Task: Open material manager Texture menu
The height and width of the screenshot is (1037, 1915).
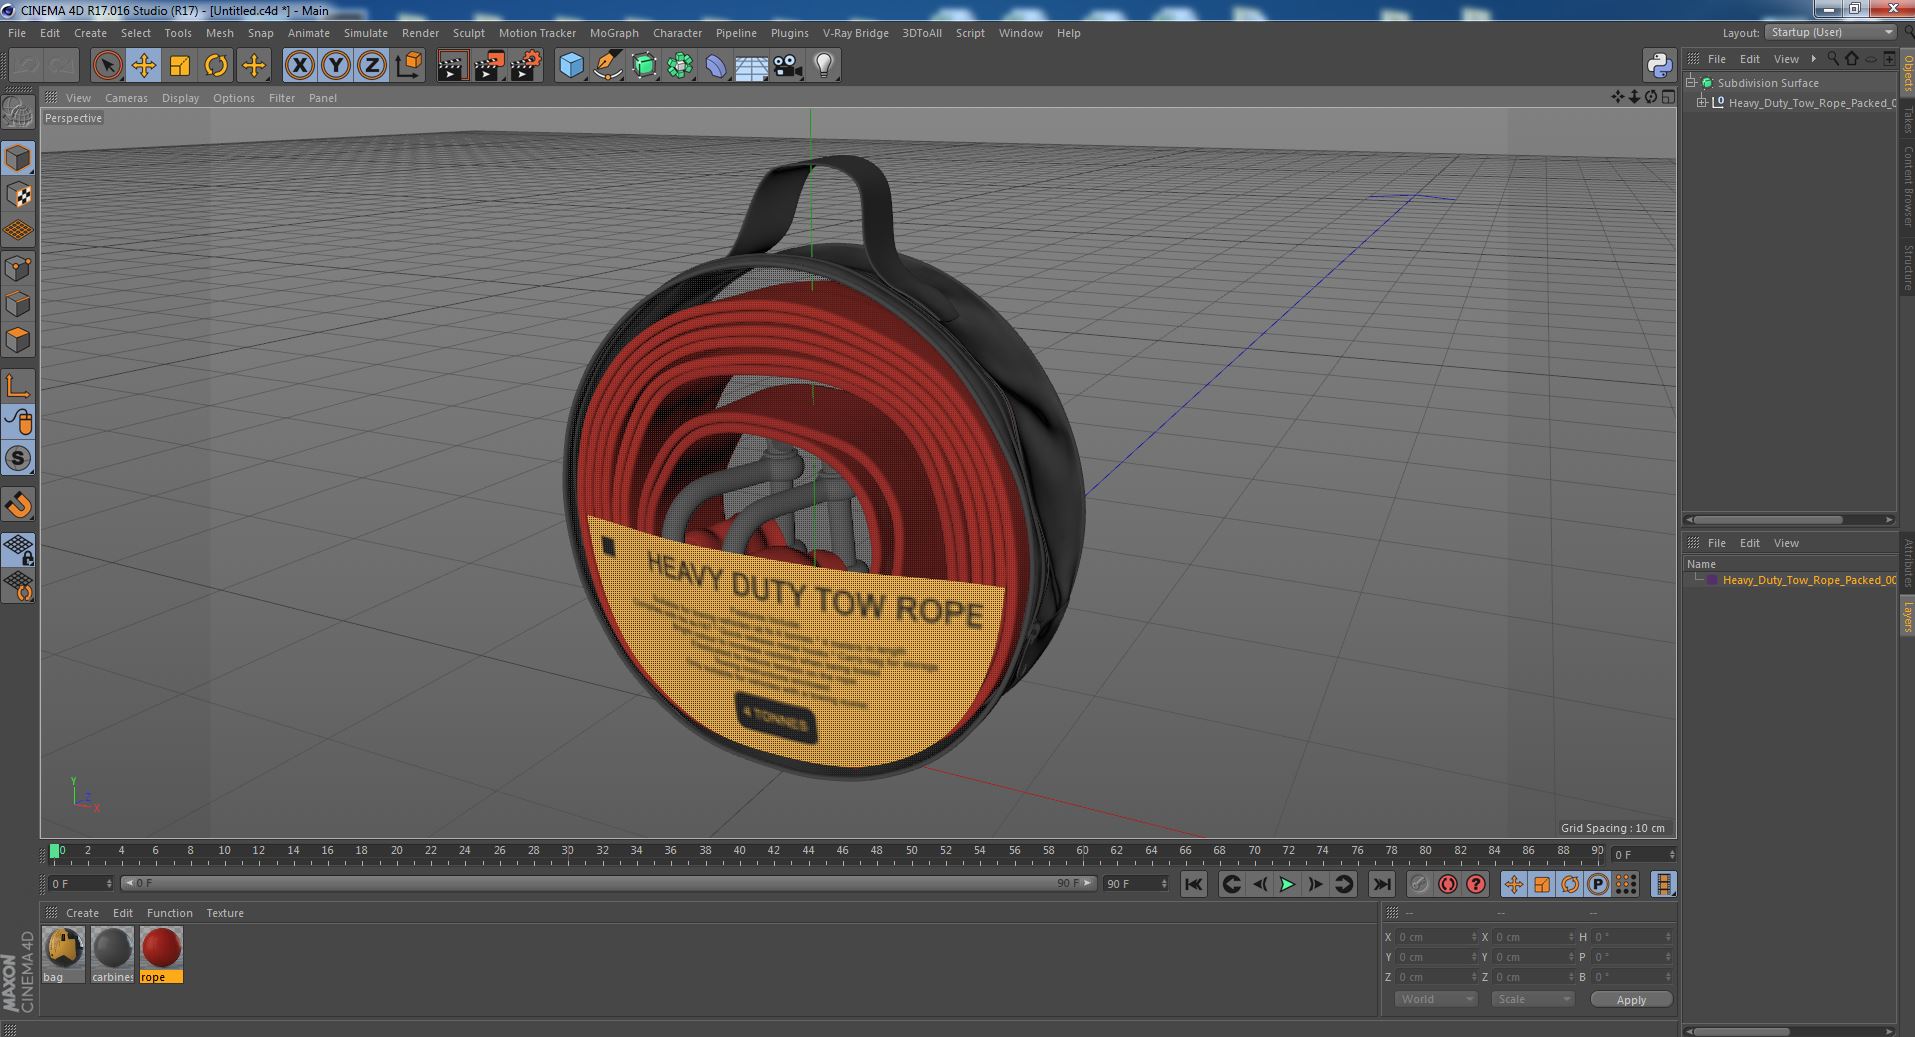Action: pos(225,913)
